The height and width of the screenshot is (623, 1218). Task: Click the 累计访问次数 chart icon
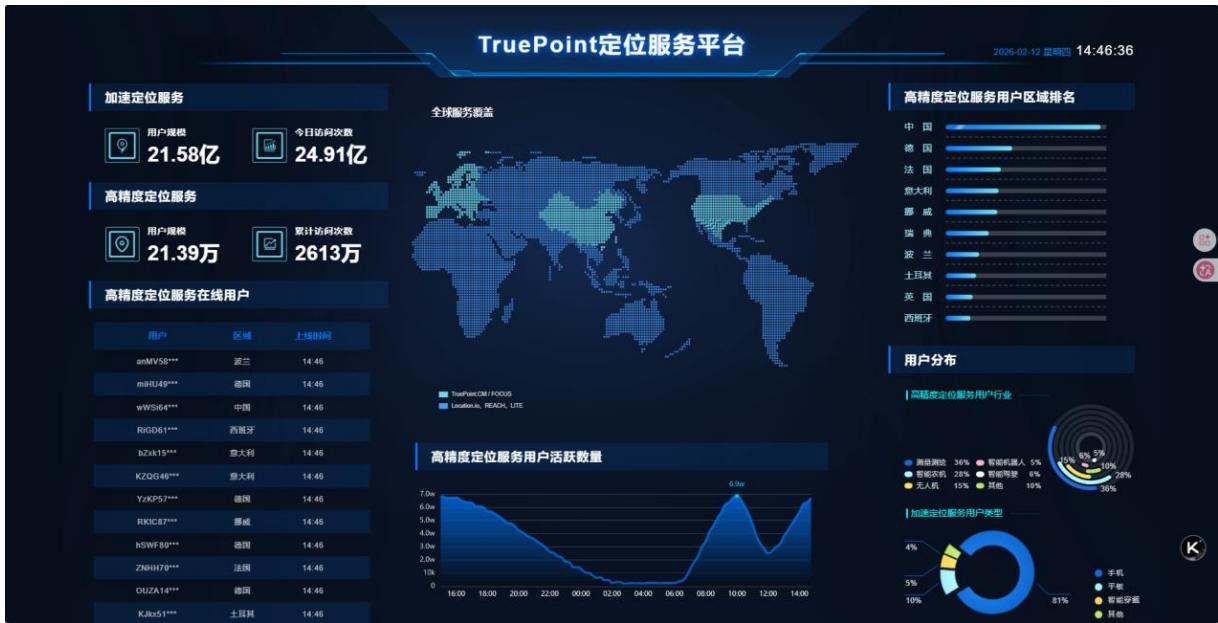coord(267,244)
